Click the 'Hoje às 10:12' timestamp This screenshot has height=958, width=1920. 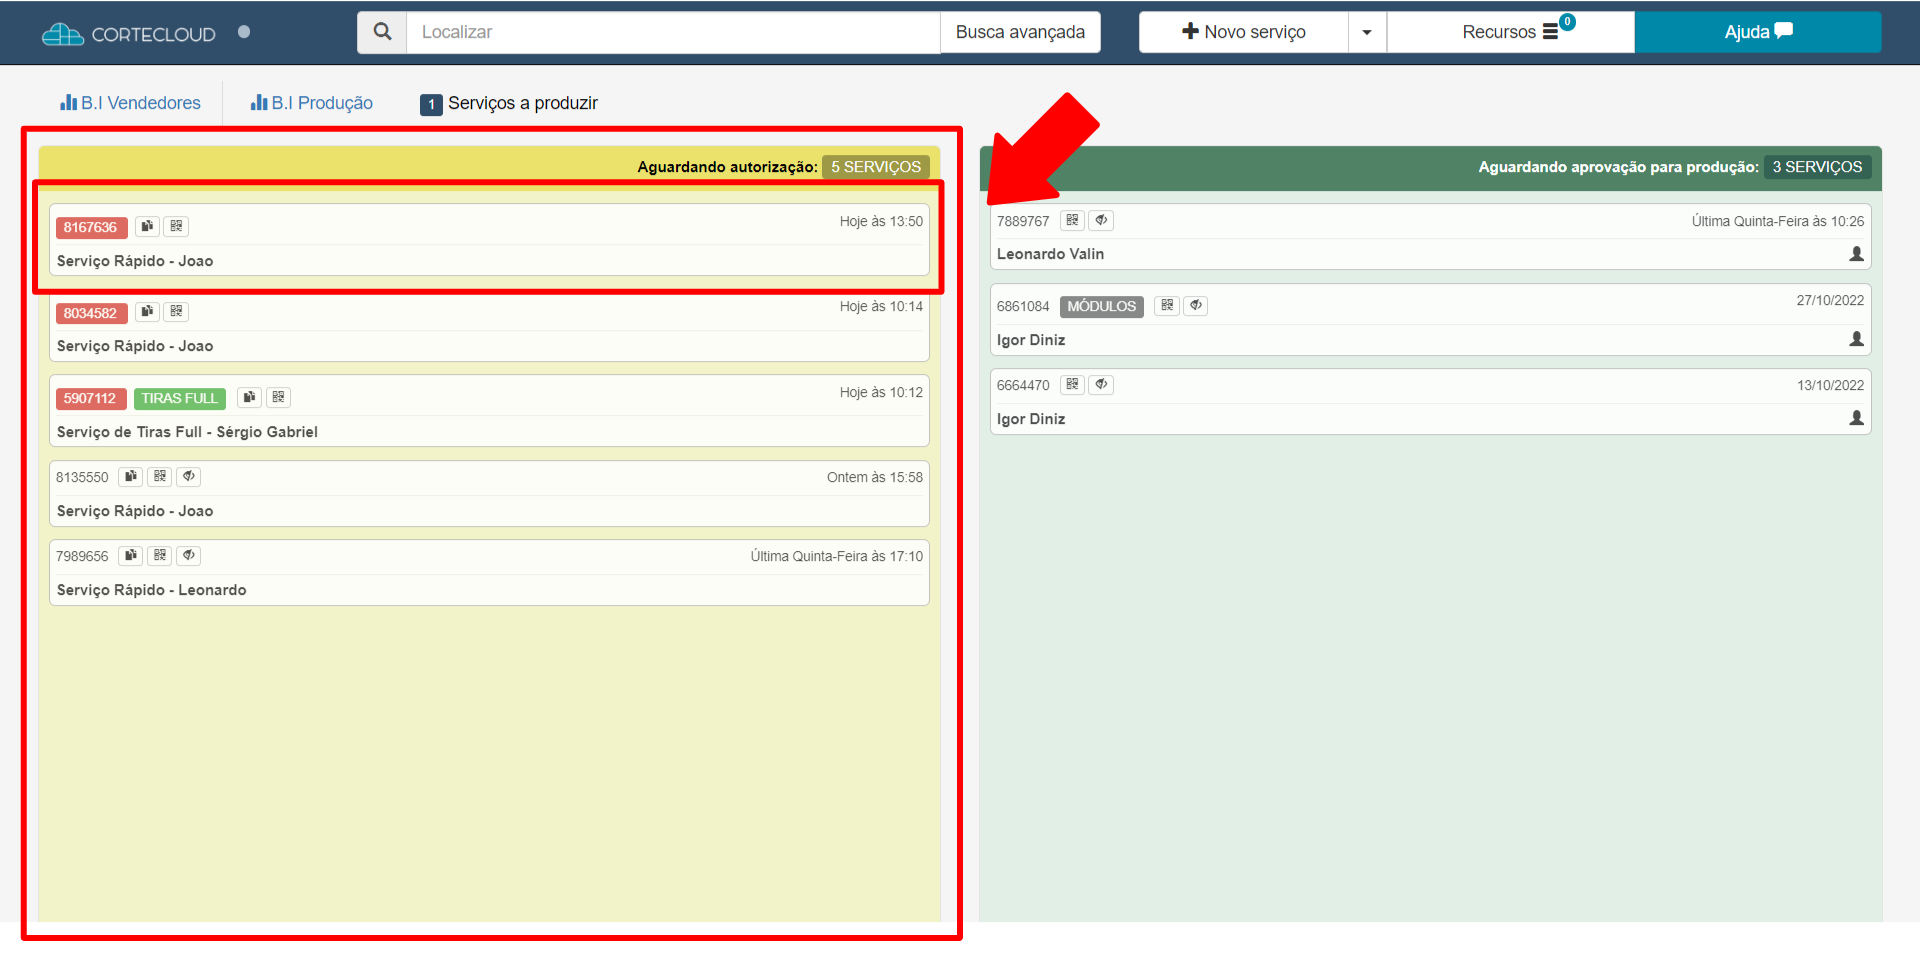[881, 392]
